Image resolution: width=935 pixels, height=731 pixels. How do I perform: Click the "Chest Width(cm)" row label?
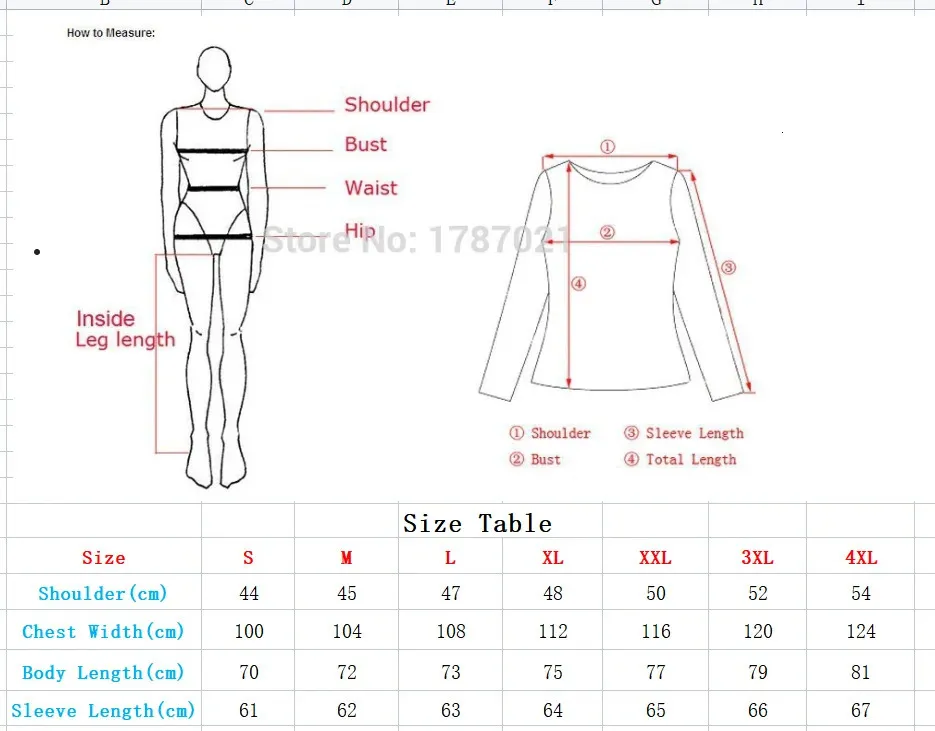(104, 631)
